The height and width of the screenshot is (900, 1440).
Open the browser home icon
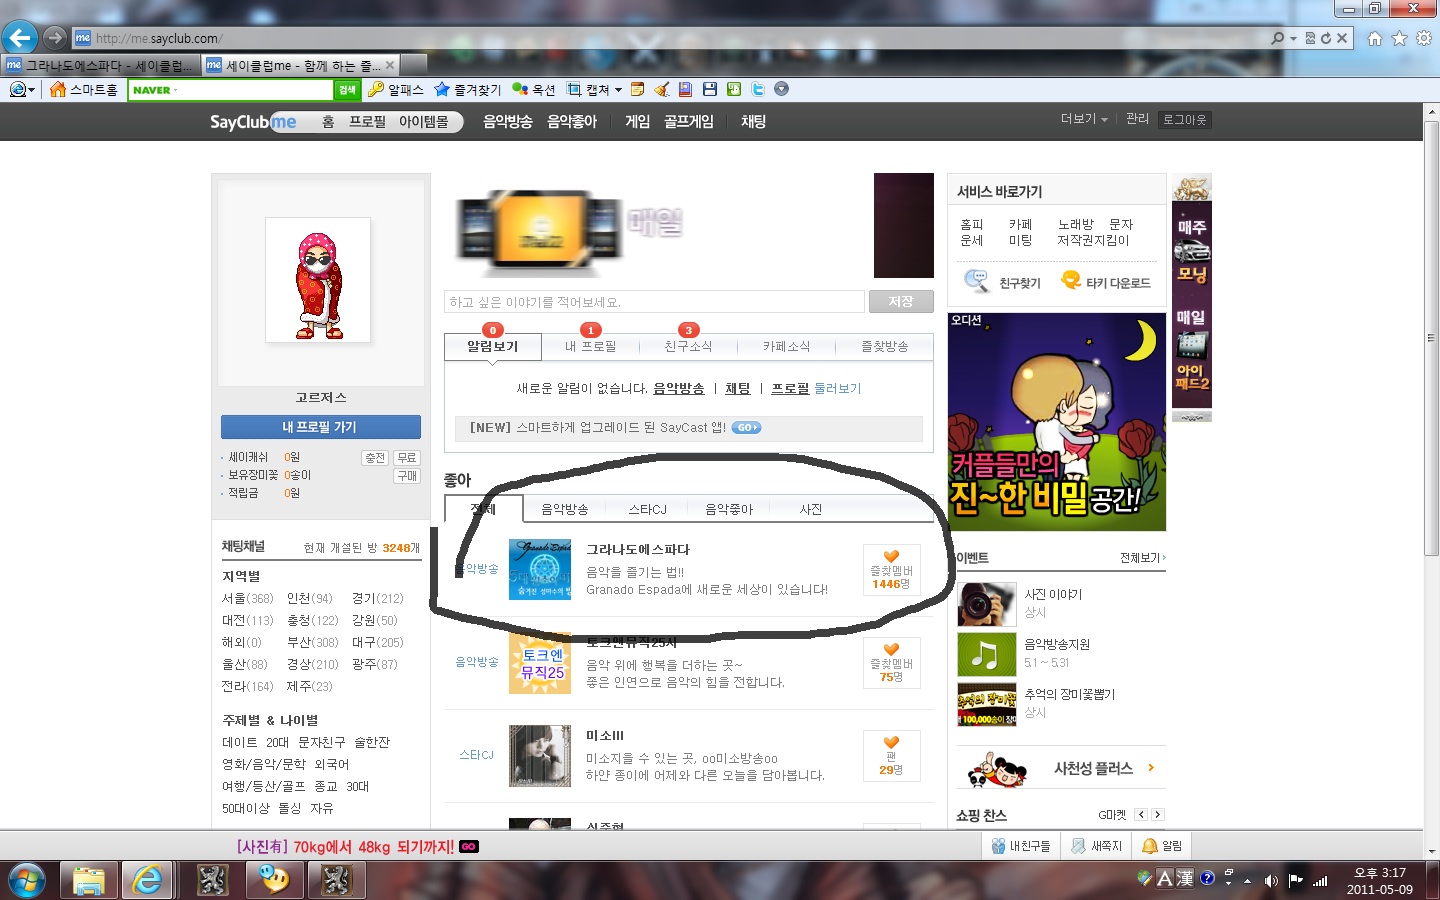tap(1375, 38)
